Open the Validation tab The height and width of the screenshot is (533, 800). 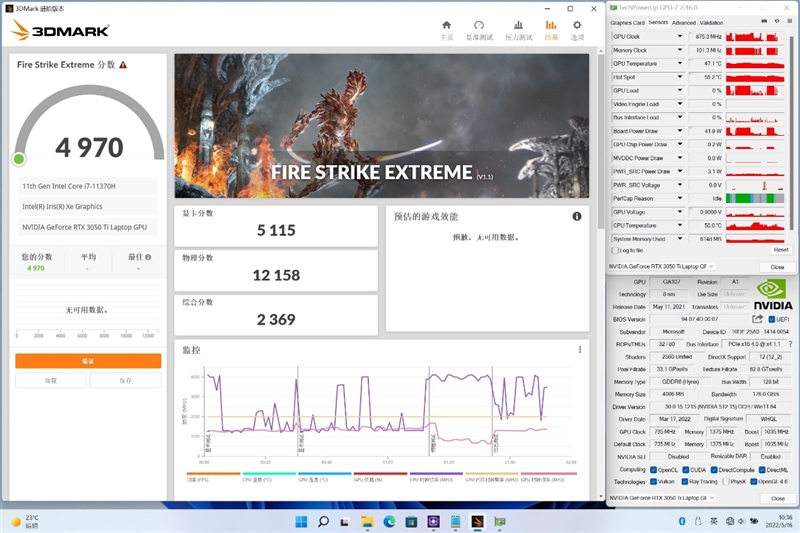(x=711, y=23)
